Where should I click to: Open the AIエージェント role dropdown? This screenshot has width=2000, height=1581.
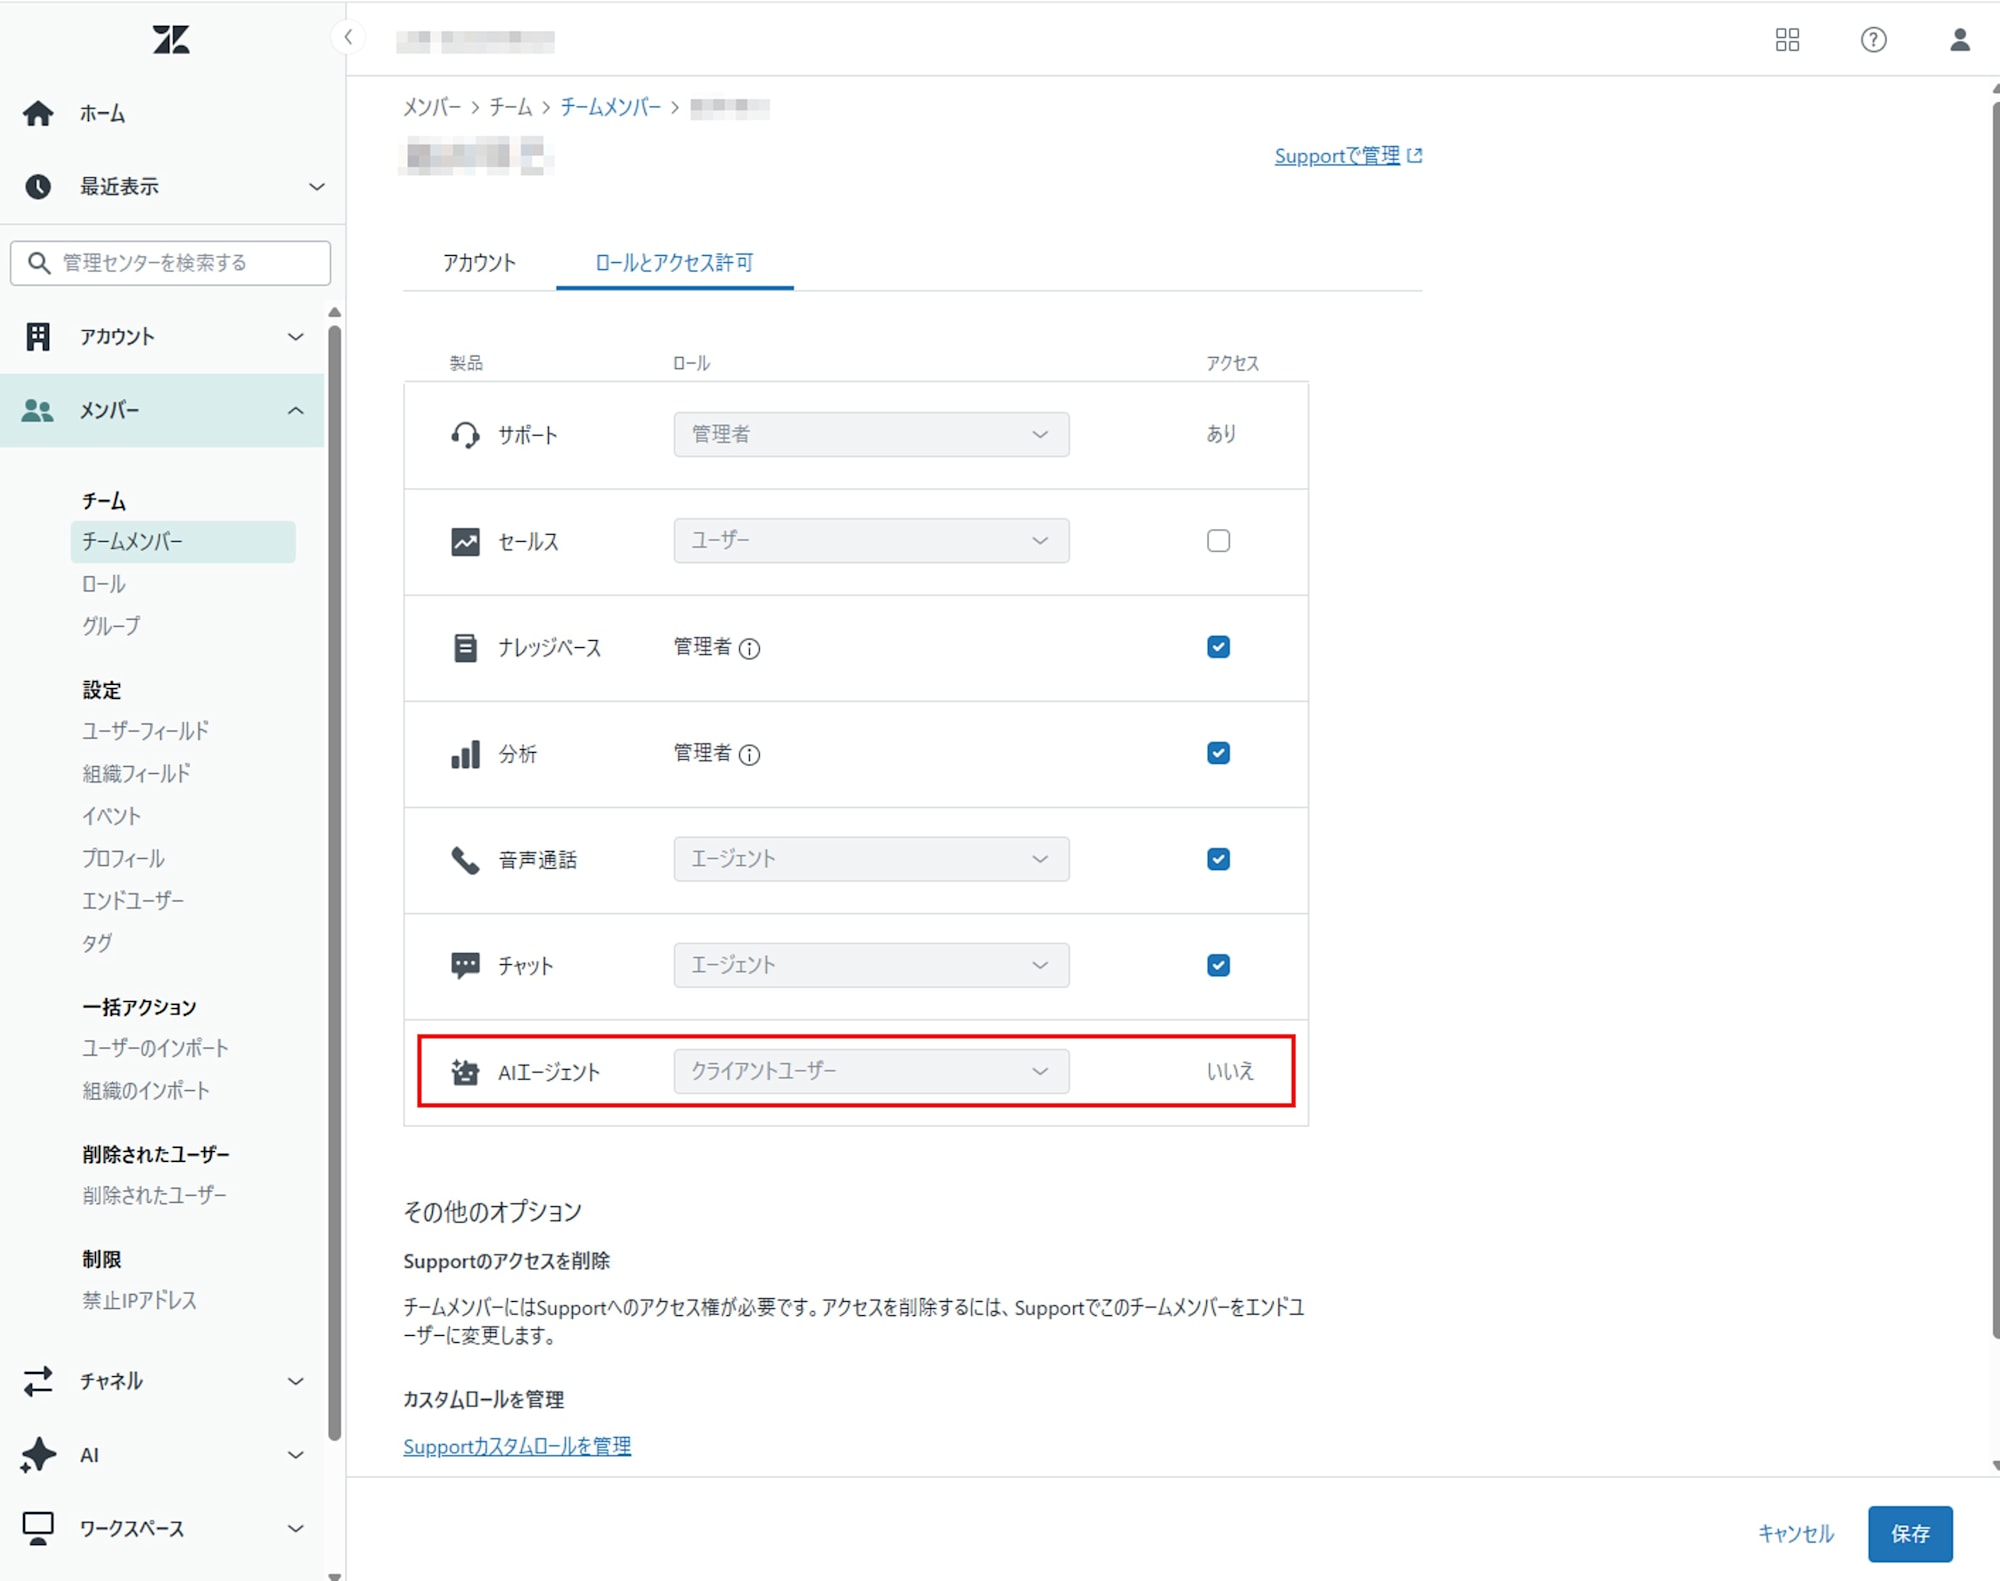[870, 1071]
